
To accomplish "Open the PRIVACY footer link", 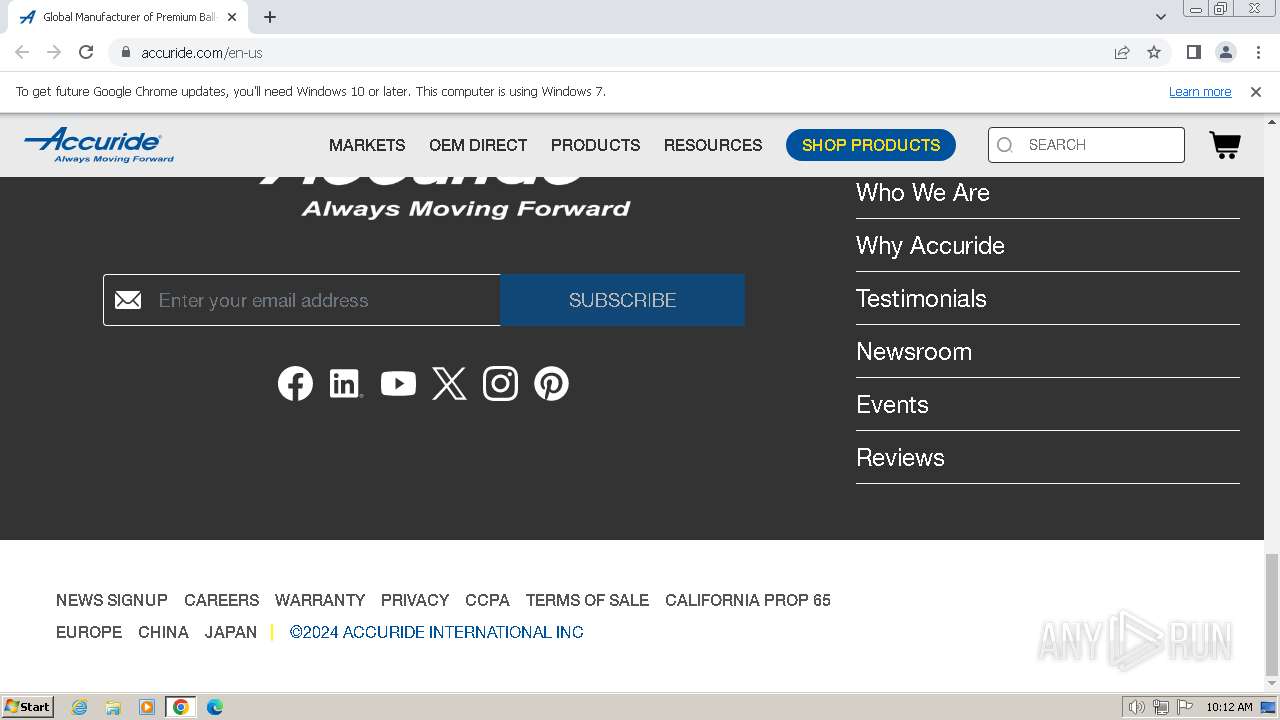I will (x=415, y=600).
